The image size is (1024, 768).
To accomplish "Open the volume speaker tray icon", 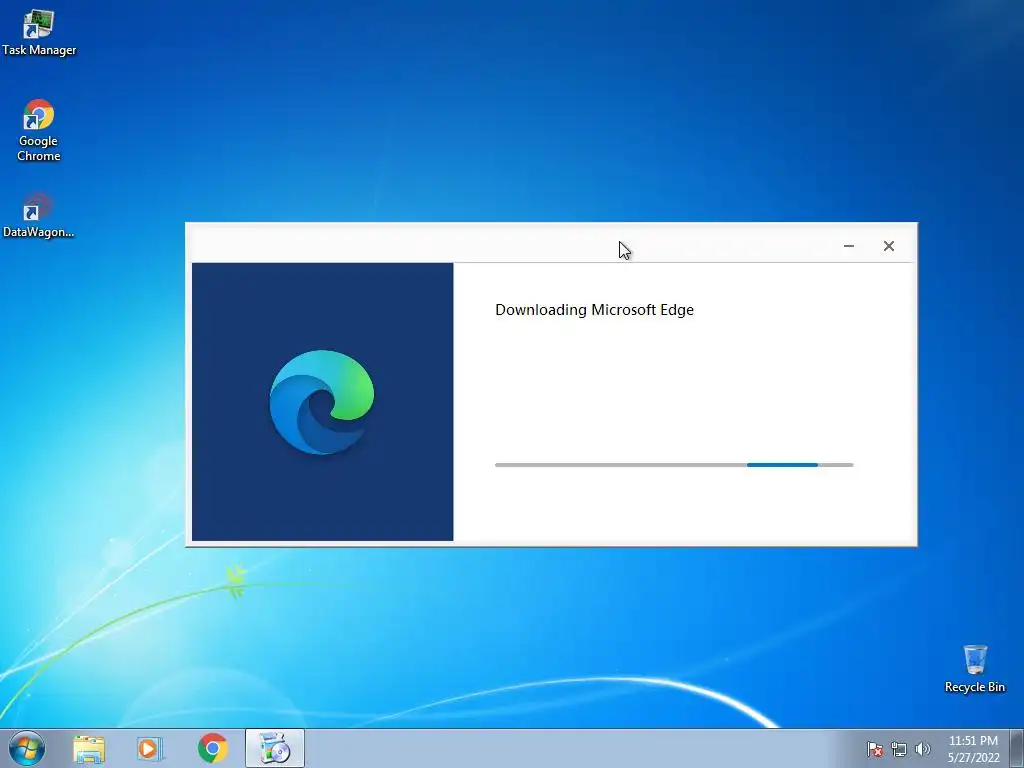I will (x=922, y=749).
